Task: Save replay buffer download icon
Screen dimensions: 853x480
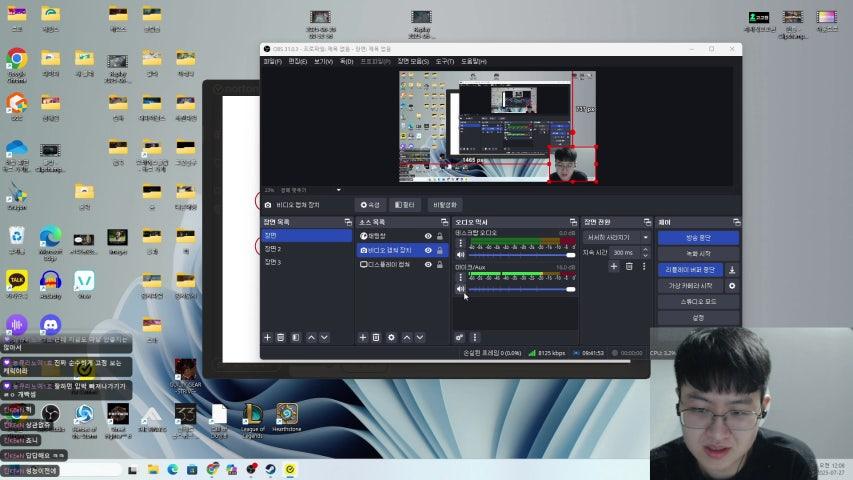Action: tap(732, 270)
